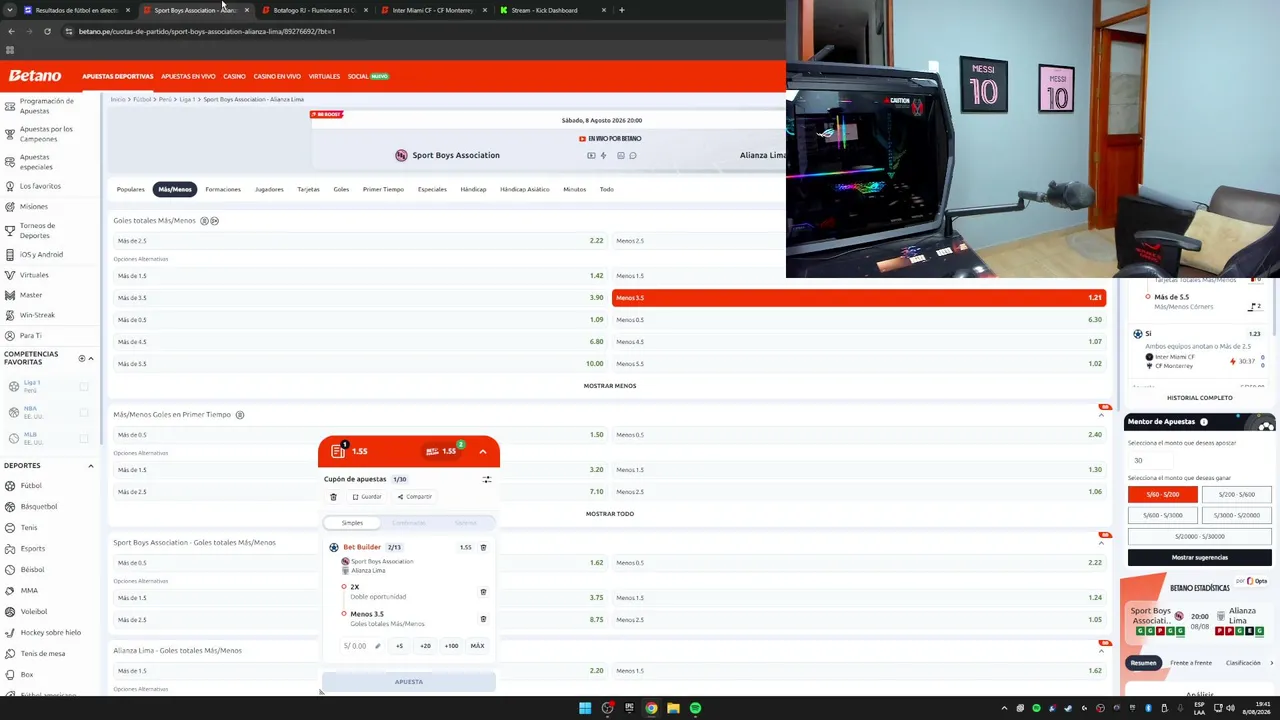The width and height of the screenshot is (1280, 720).
Task: Click the Mostrar sugerencias button
Action: pyautogui.click(x=1200, y=557)
